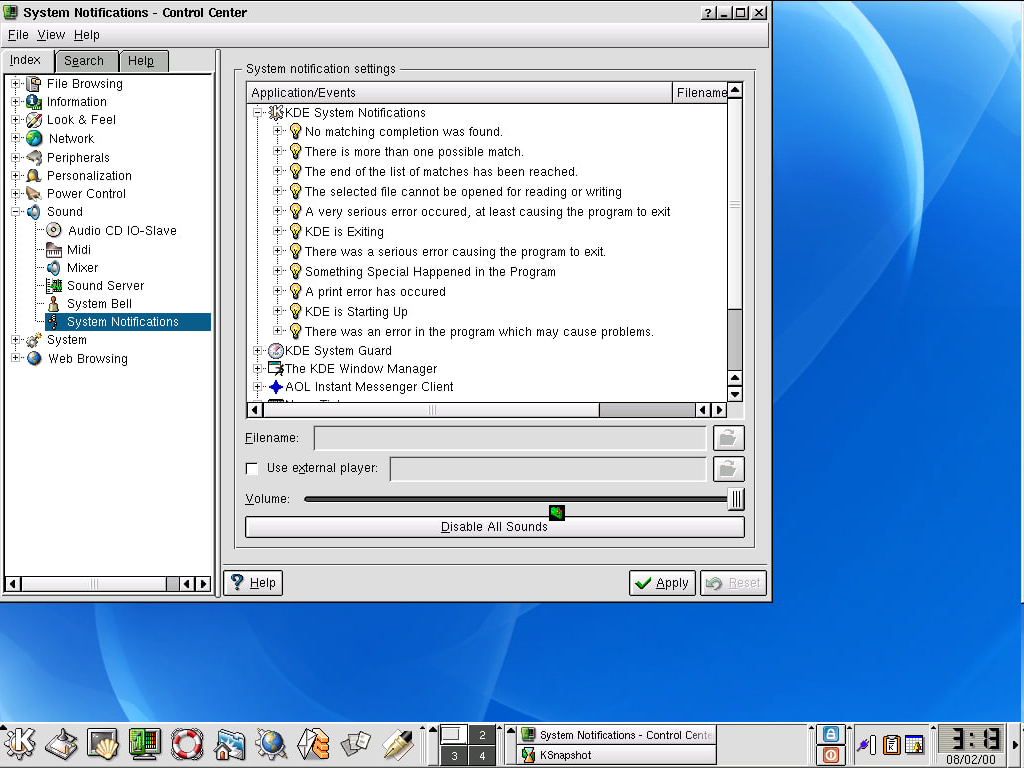Open the life preserver help icon in panel
The height and width of the screenshot is (768, 1024).
[187, 743]
